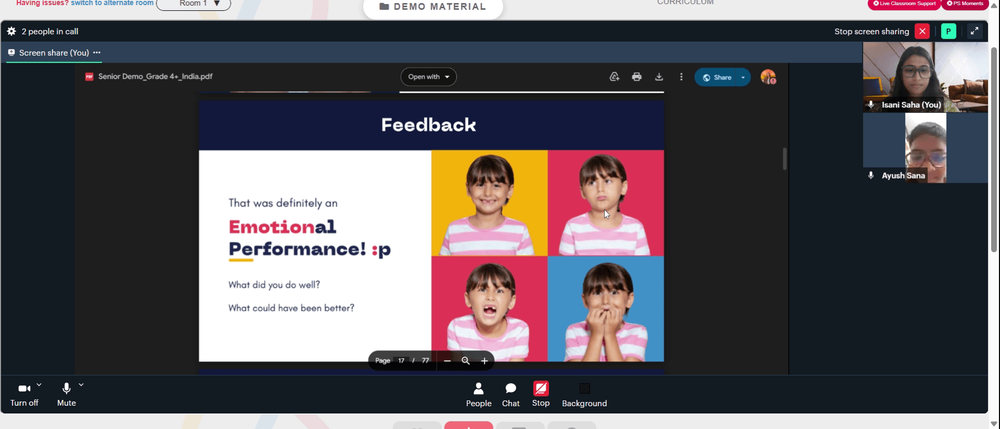Open Room 1 selector dropdown

pyautogui.click(x=194, y=4)
